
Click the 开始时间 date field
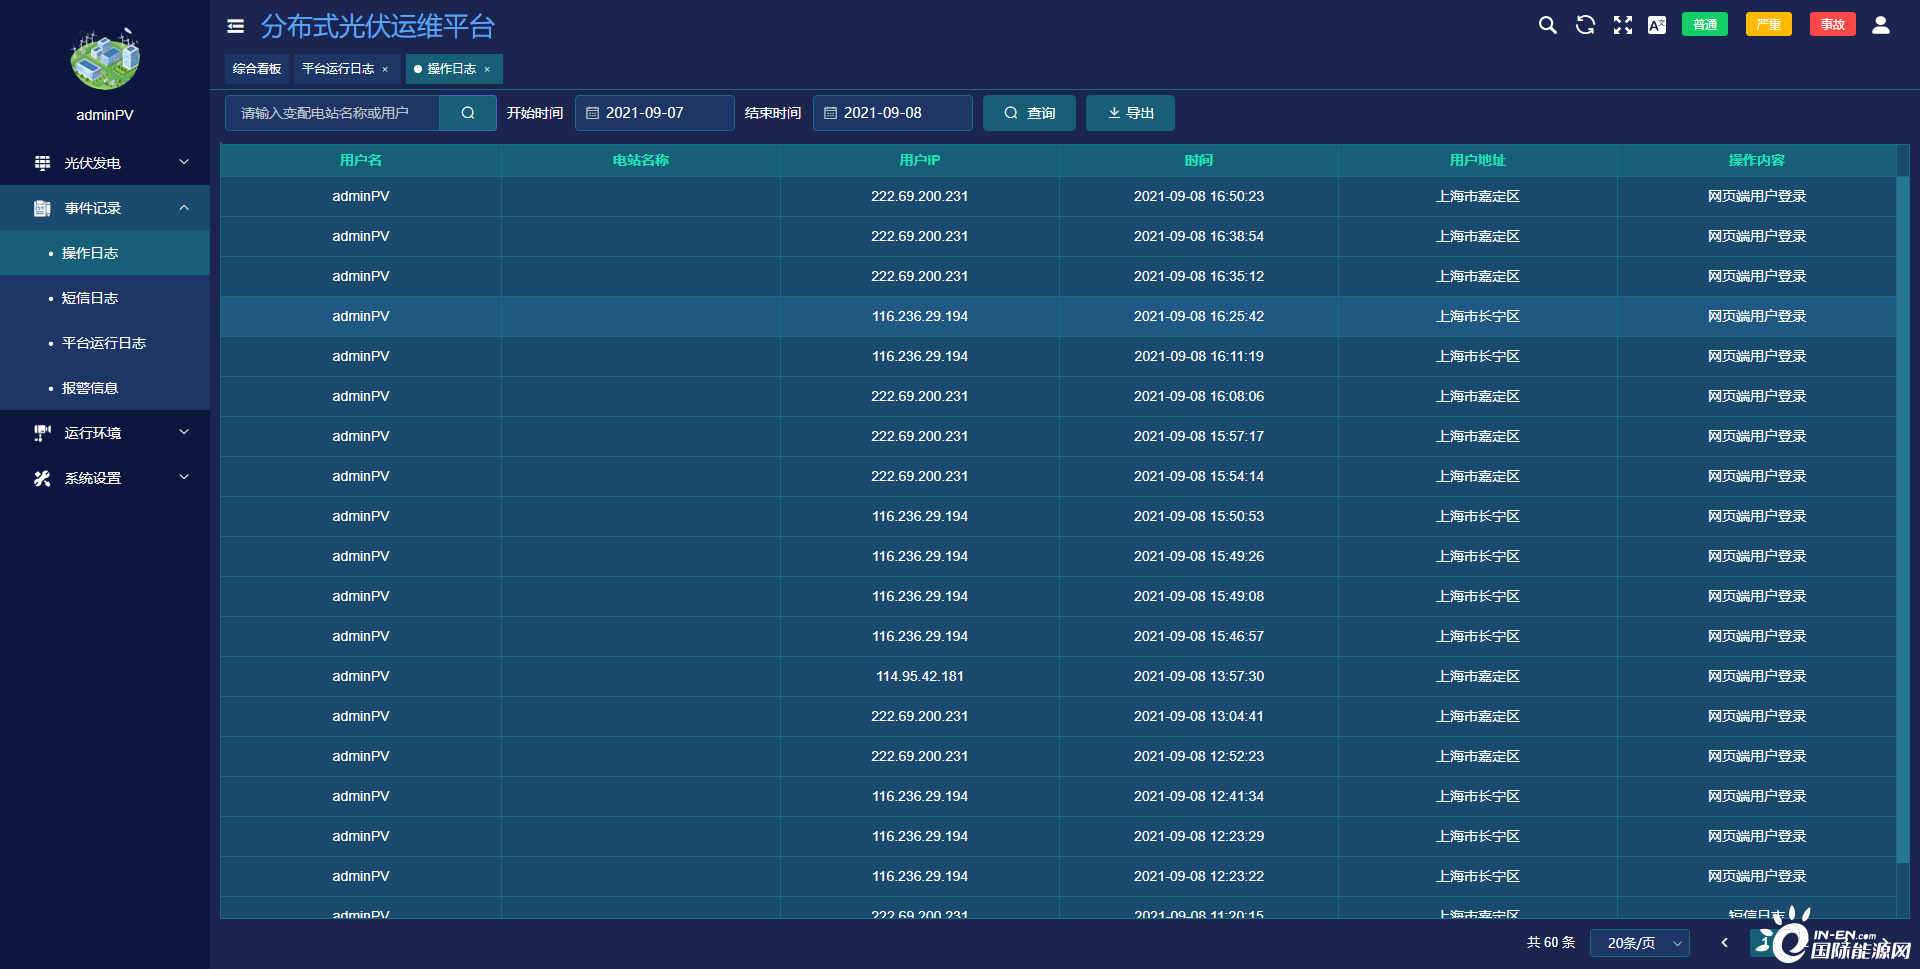(x=655, y=113)
